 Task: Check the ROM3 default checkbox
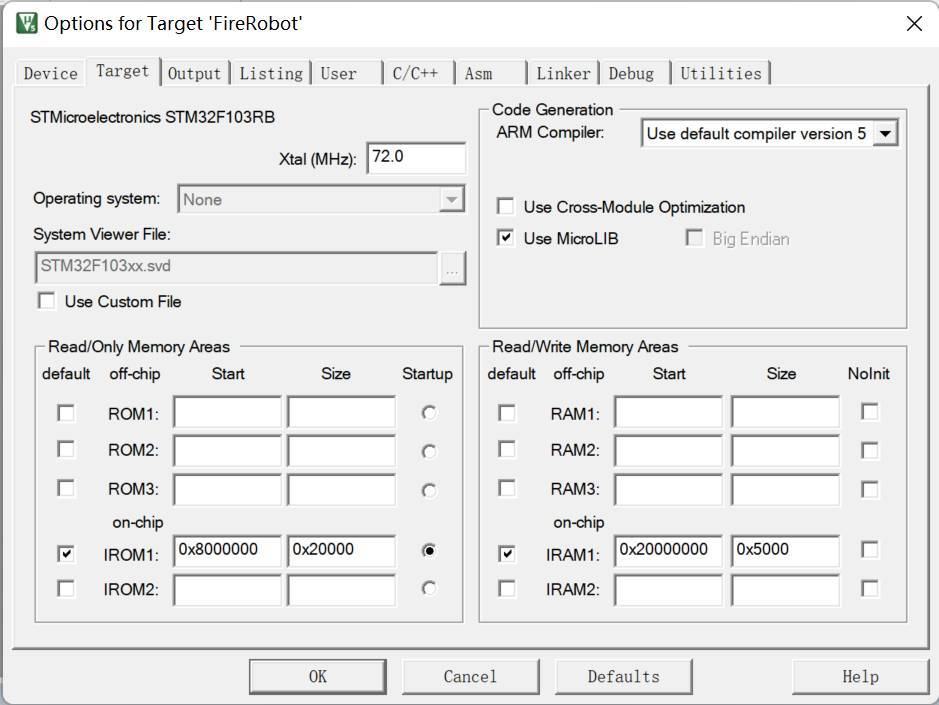point(66,488)
